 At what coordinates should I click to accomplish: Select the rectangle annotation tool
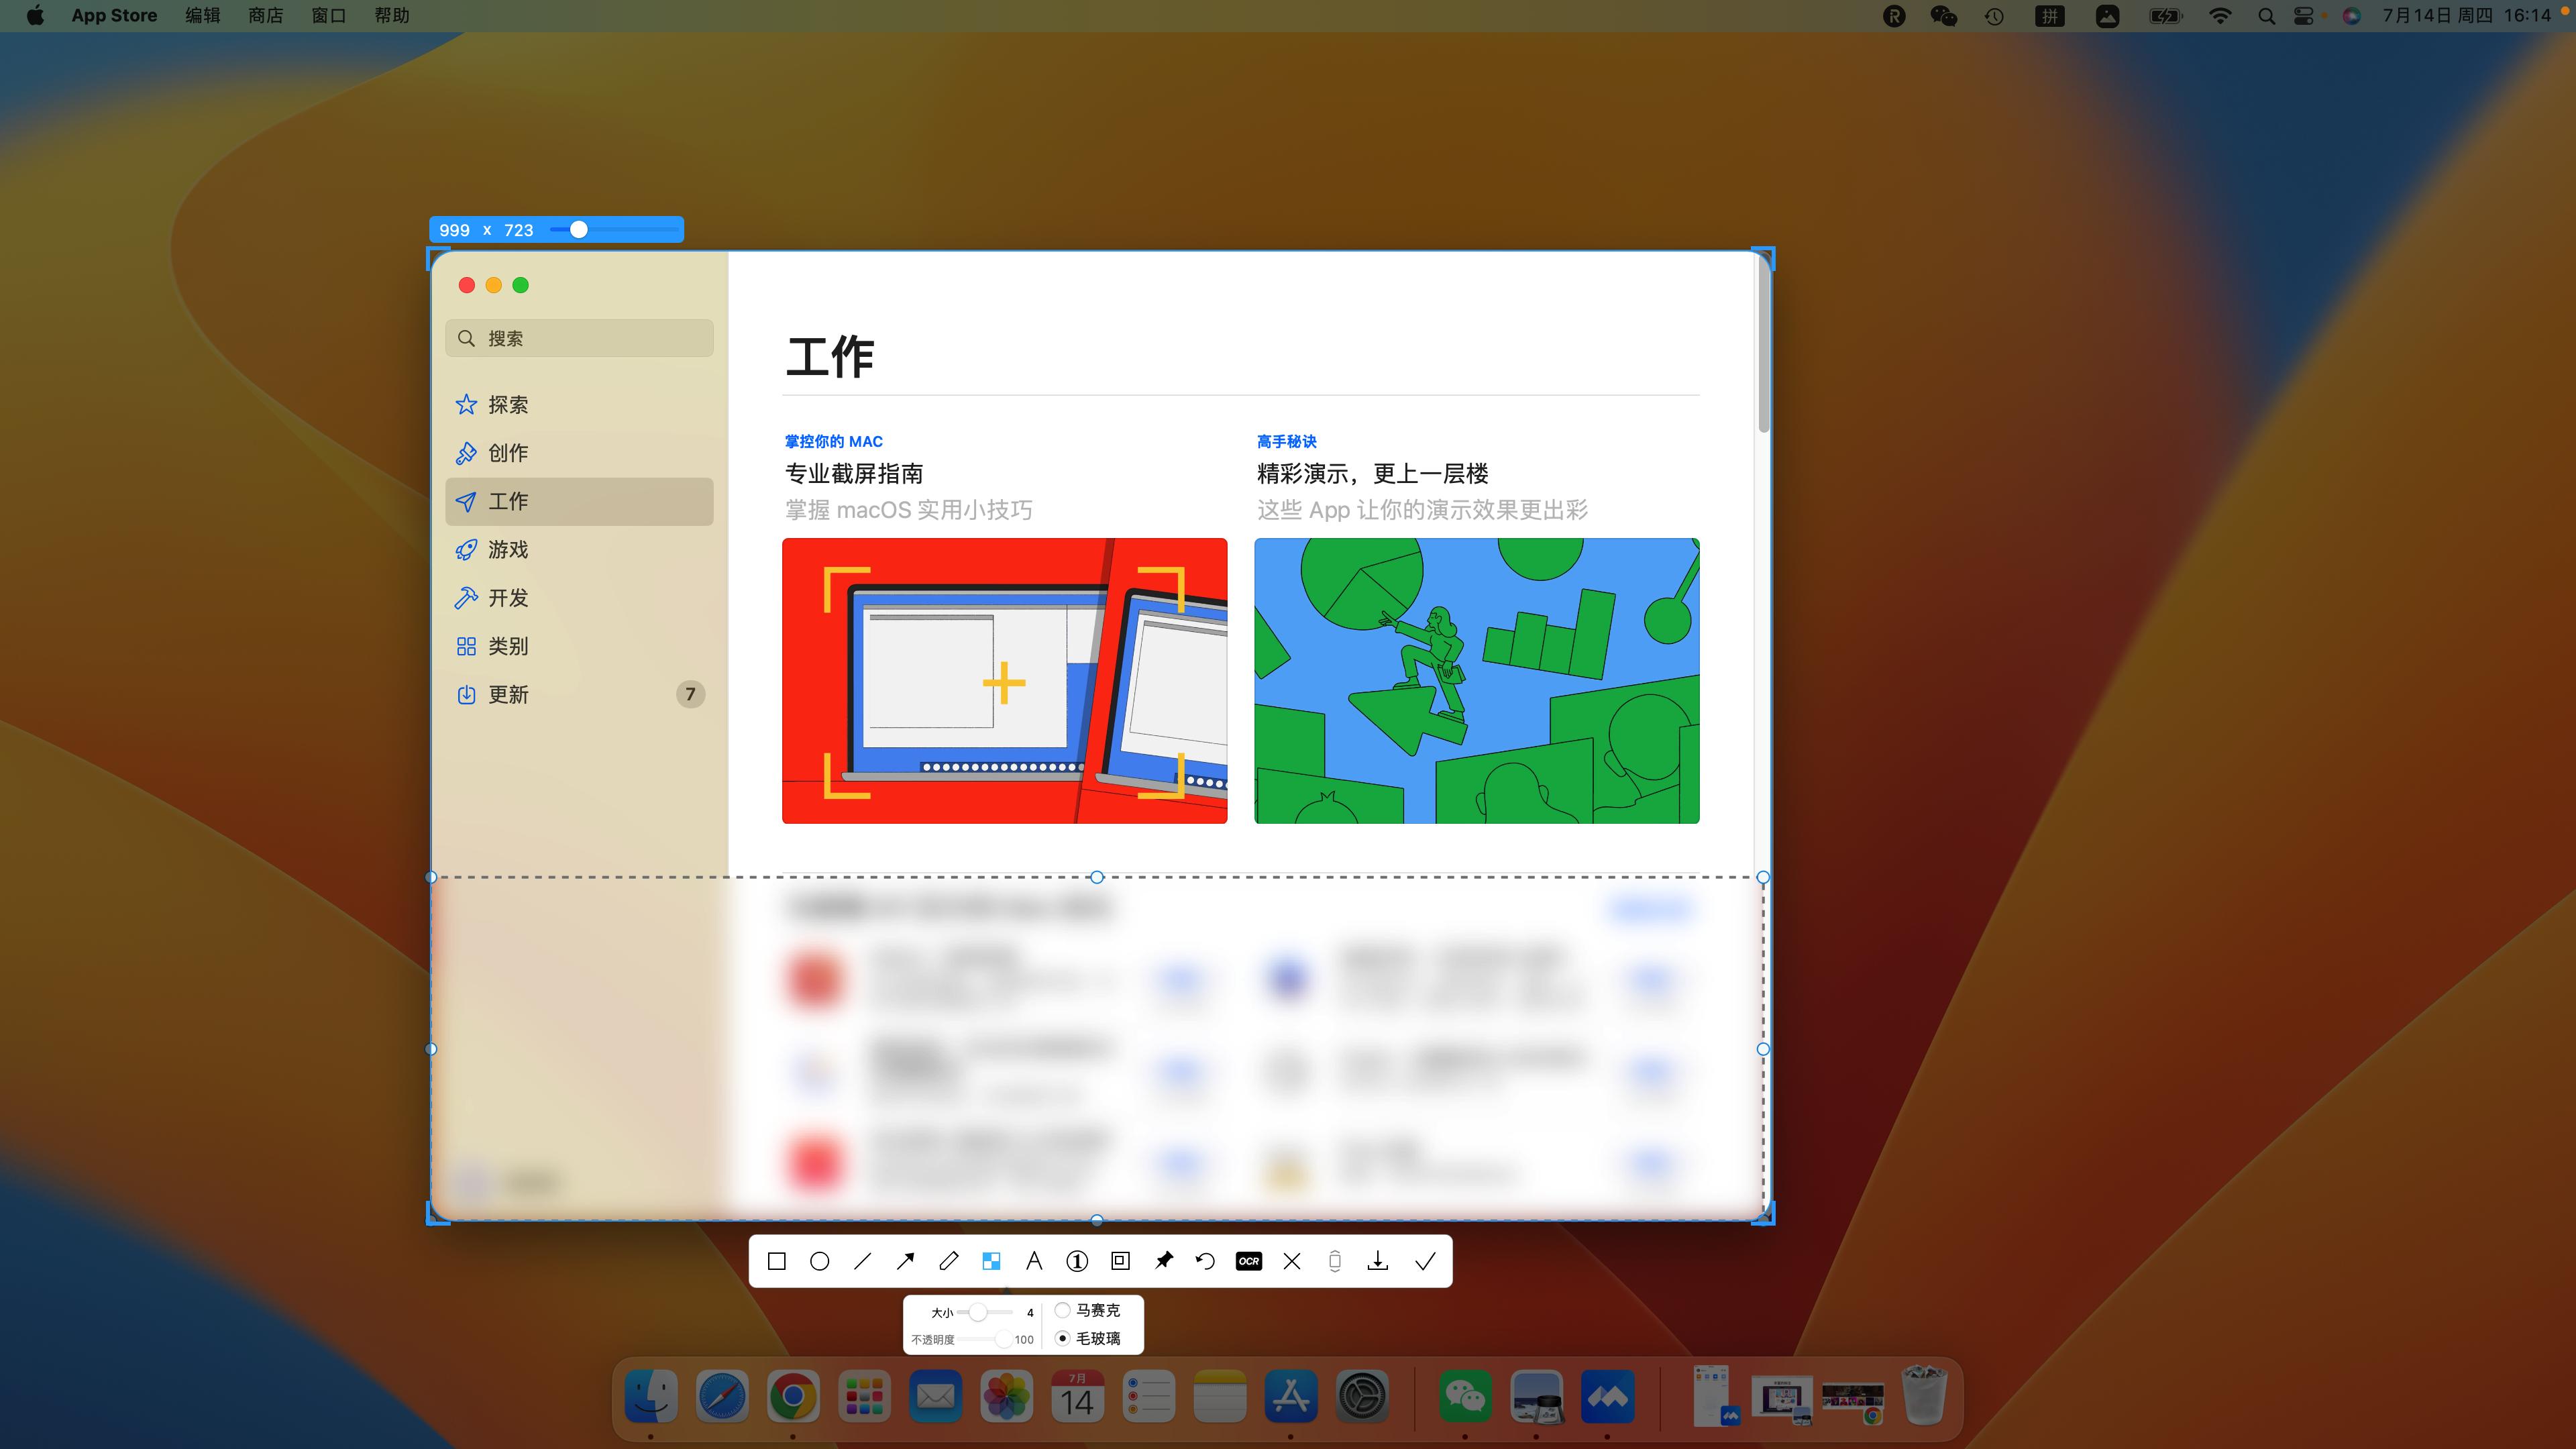[x=776, y=1261]
